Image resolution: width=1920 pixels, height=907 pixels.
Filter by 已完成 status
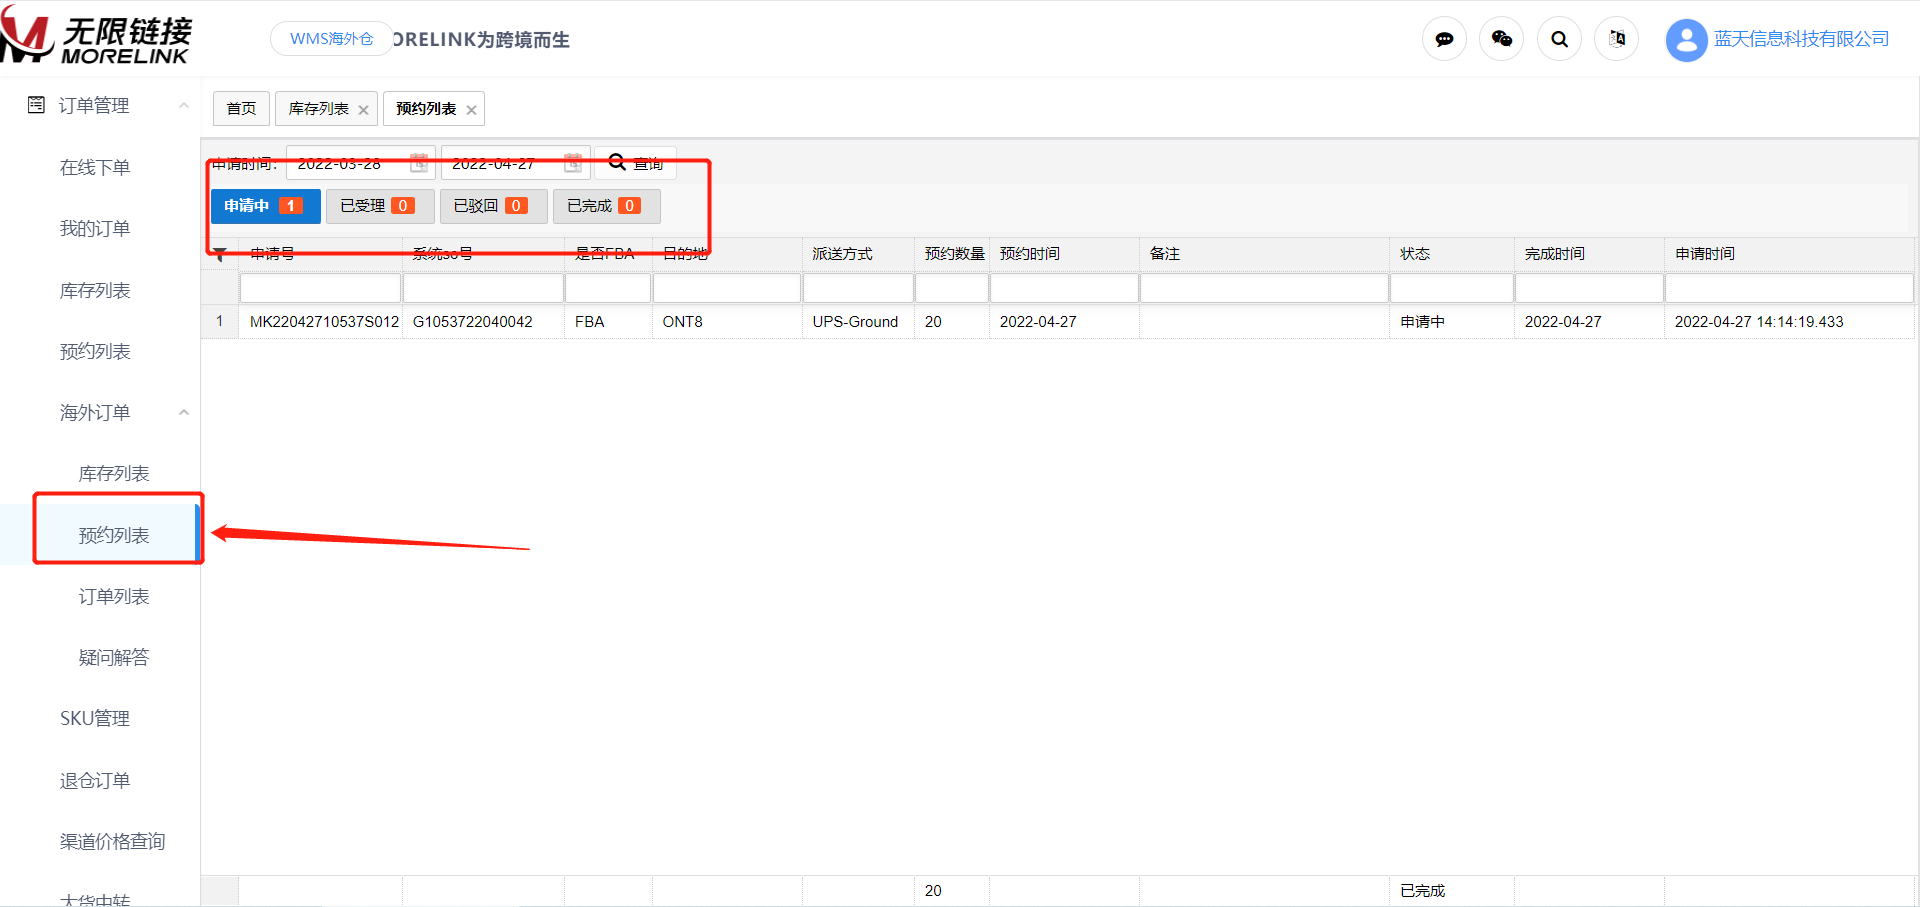point(606,206)
